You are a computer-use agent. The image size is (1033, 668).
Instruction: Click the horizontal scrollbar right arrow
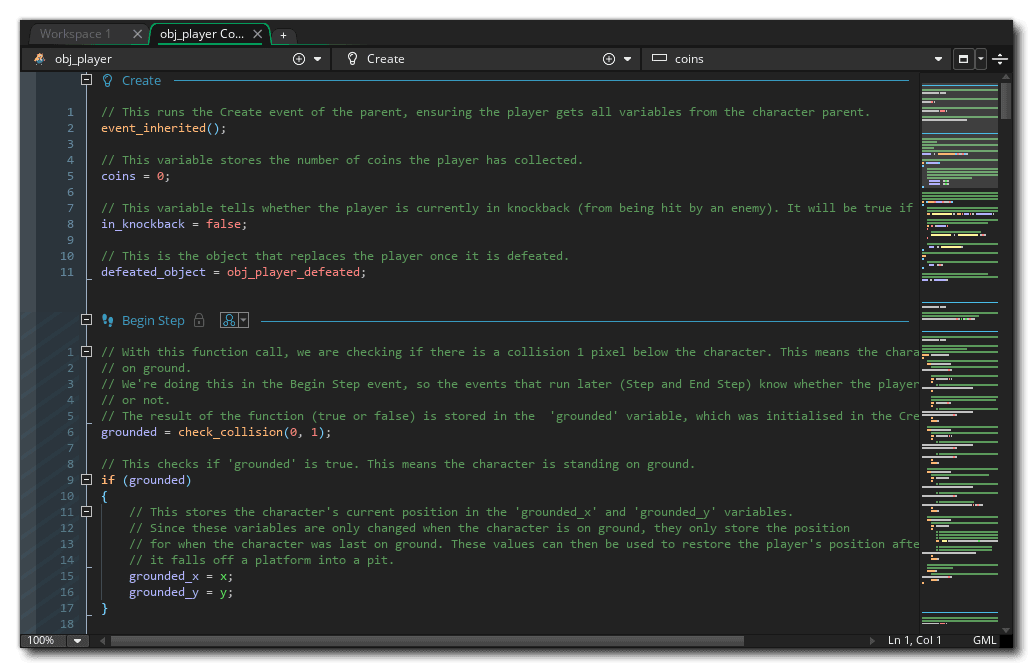point(872,640)
